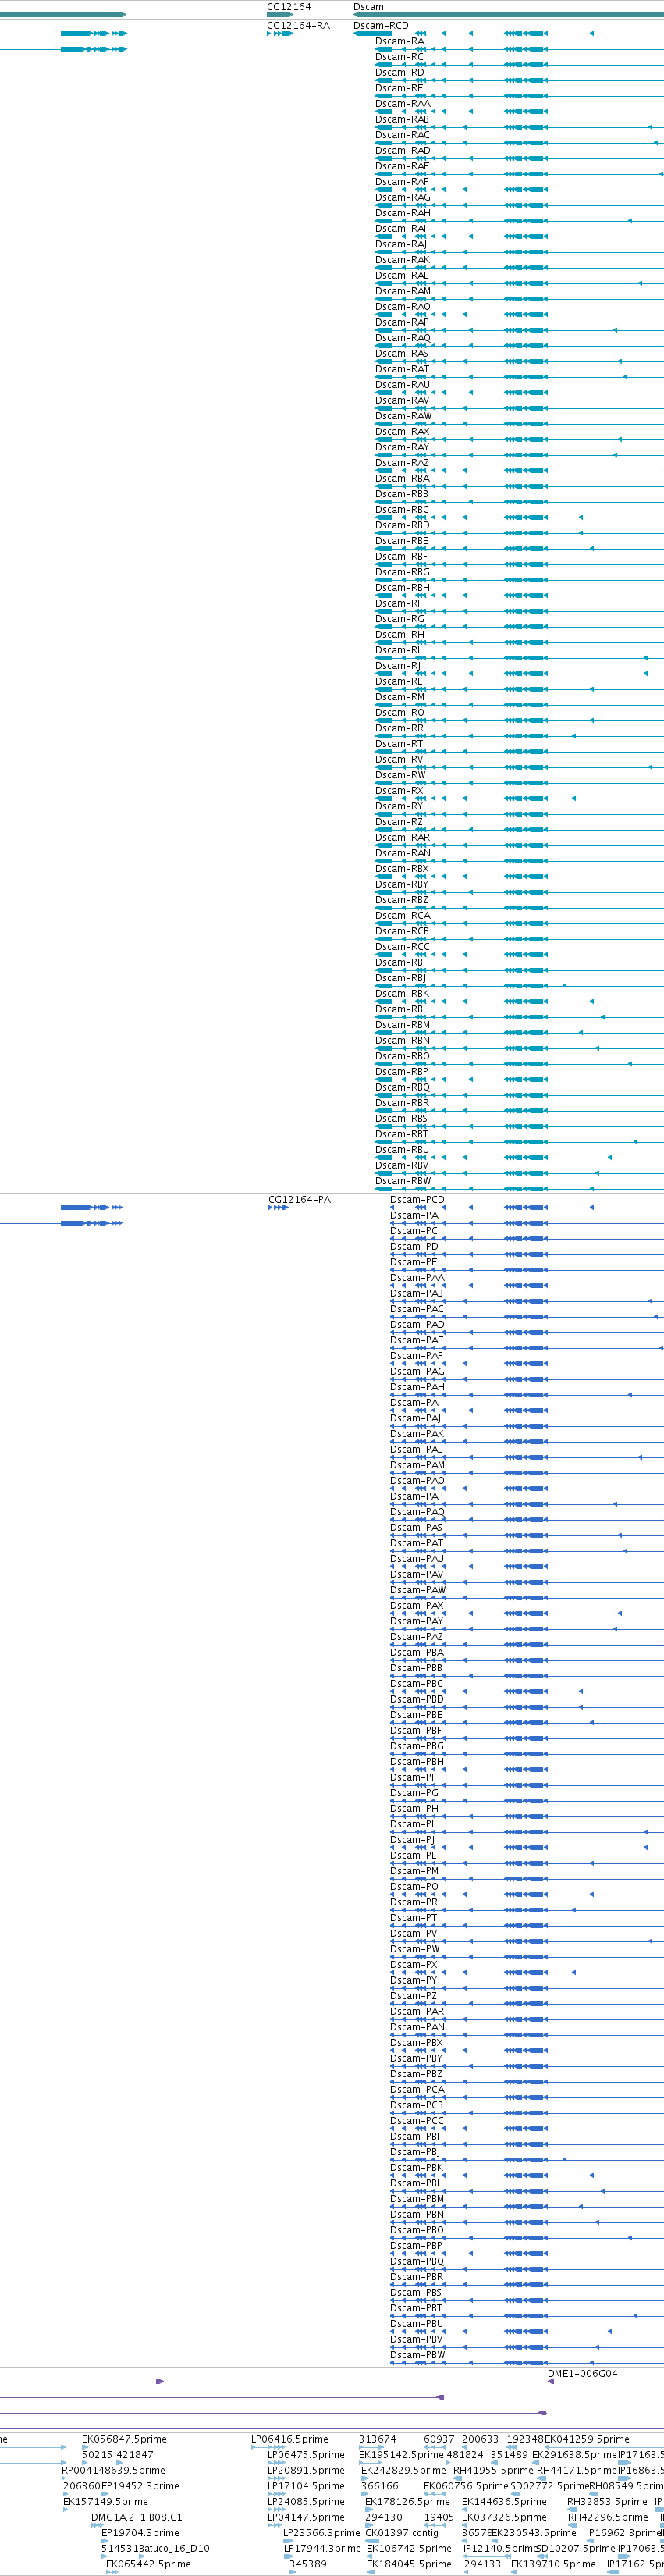Click the Dscam-PCA protein label

(x=417, y=2089)
